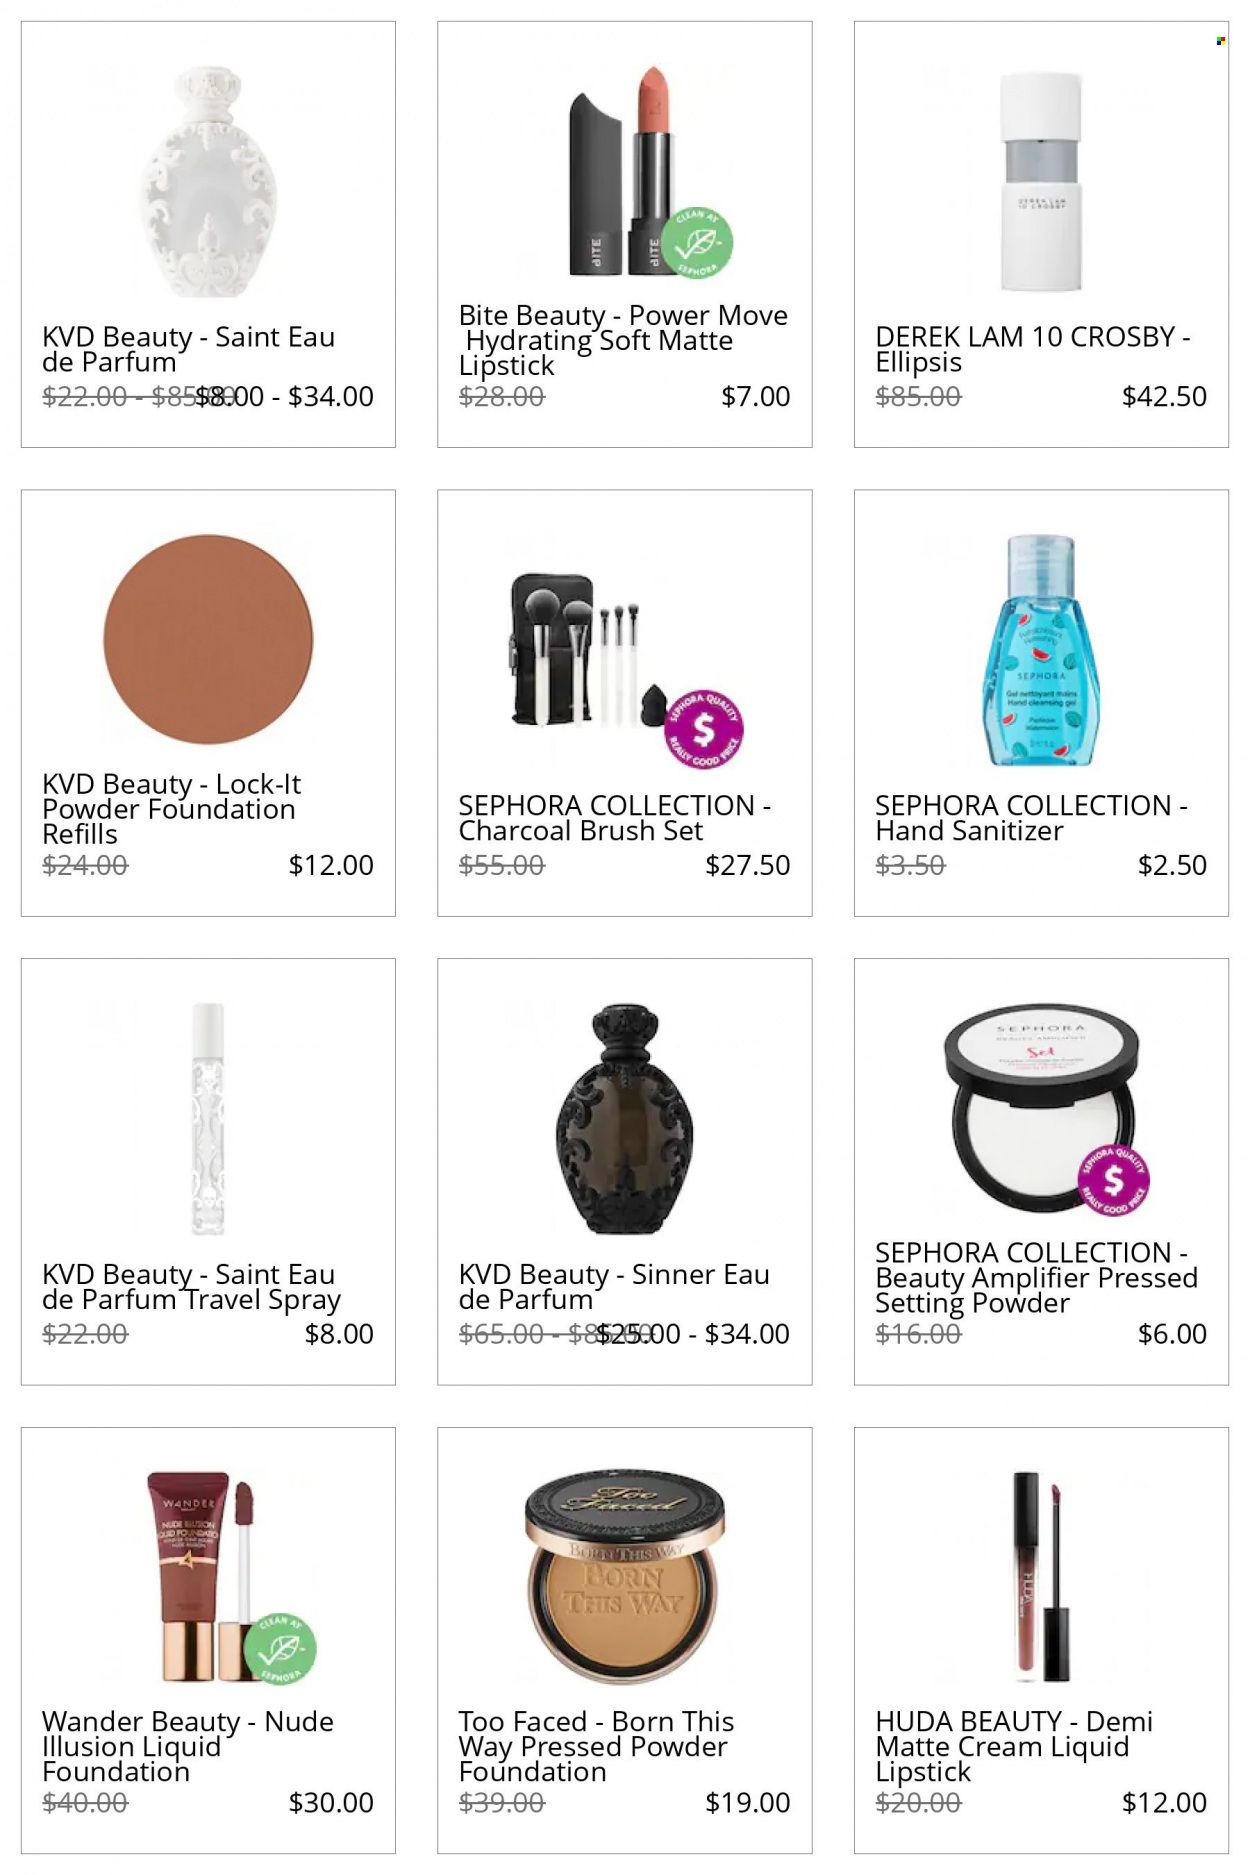Screen dimensions: 1250x1875
Task: Open the white KVD Saint perfume bottle image
Action: tap(208, 182)
